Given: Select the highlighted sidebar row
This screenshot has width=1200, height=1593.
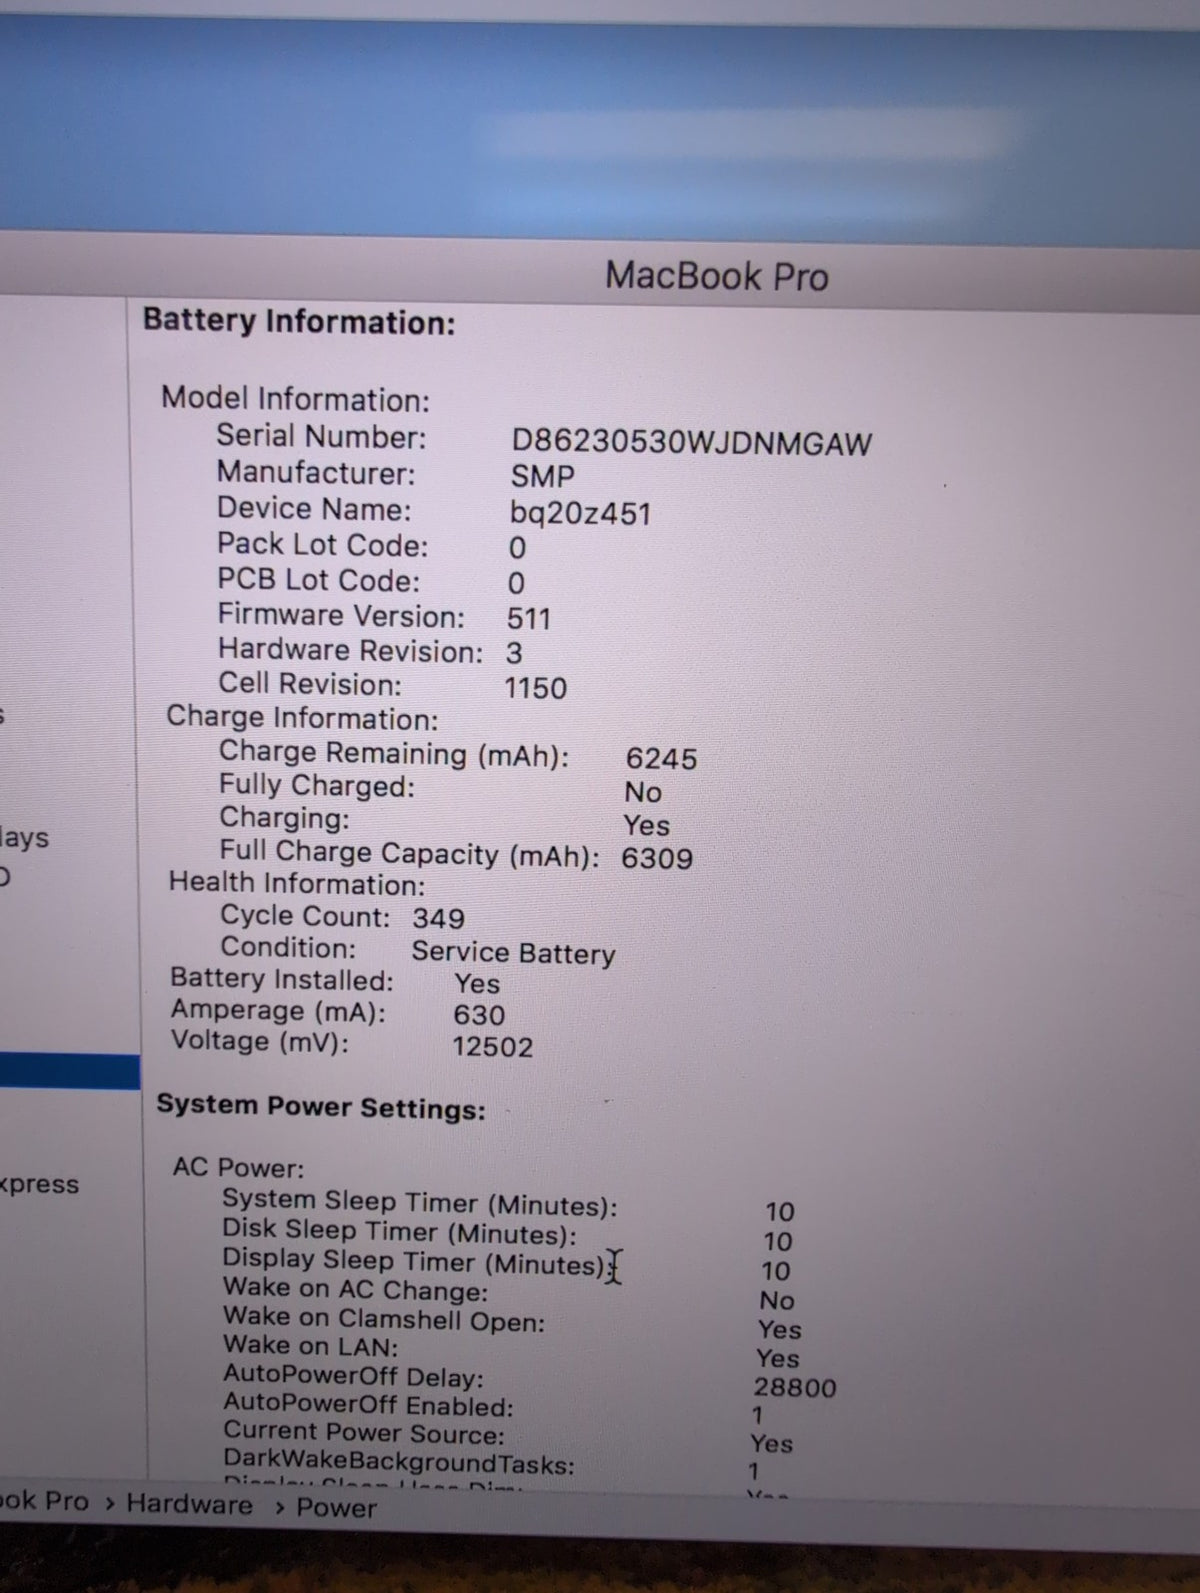Looking at the screenshot, I should 70,1071.
